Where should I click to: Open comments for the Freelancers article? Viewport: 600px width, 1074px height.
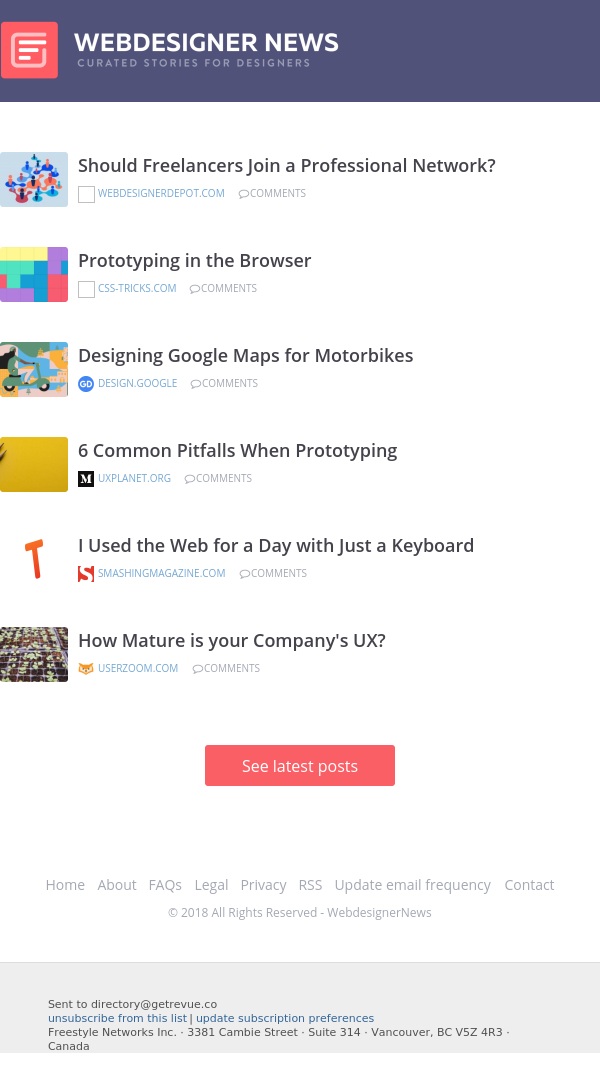coord(272,194)
